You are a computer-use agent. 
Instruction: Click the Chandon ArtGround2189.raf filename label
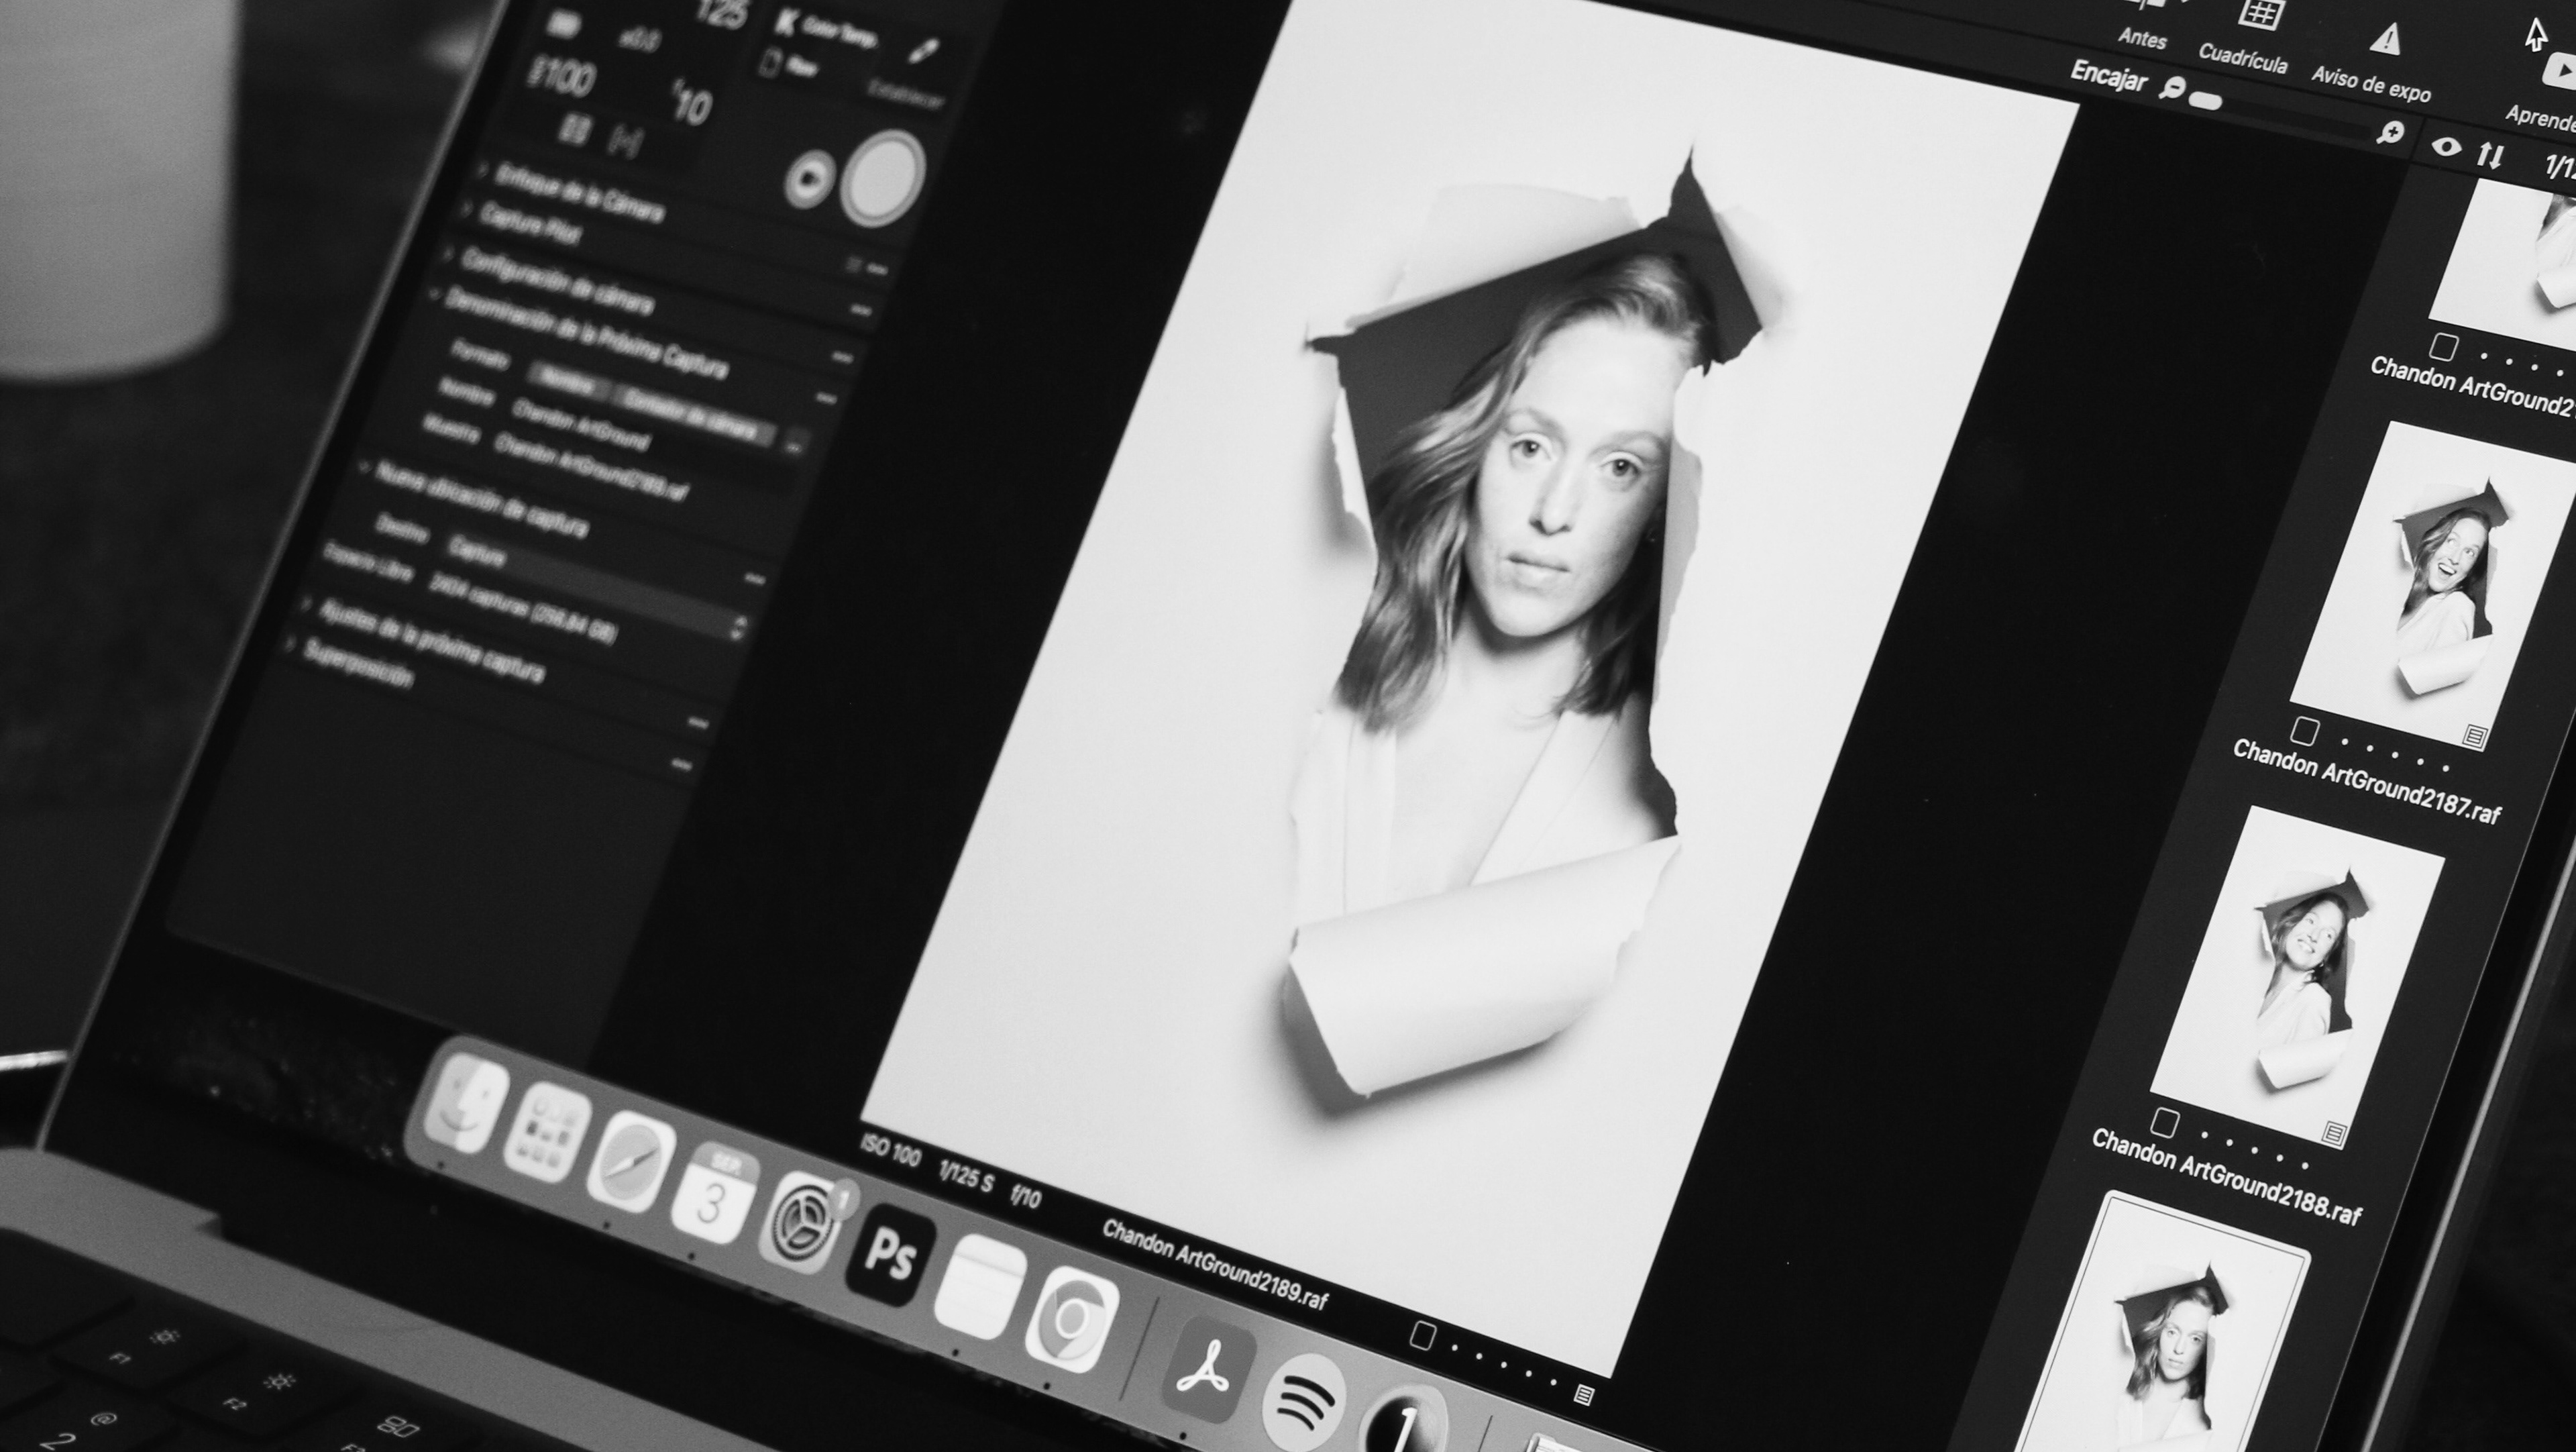click(1215, 1265)
